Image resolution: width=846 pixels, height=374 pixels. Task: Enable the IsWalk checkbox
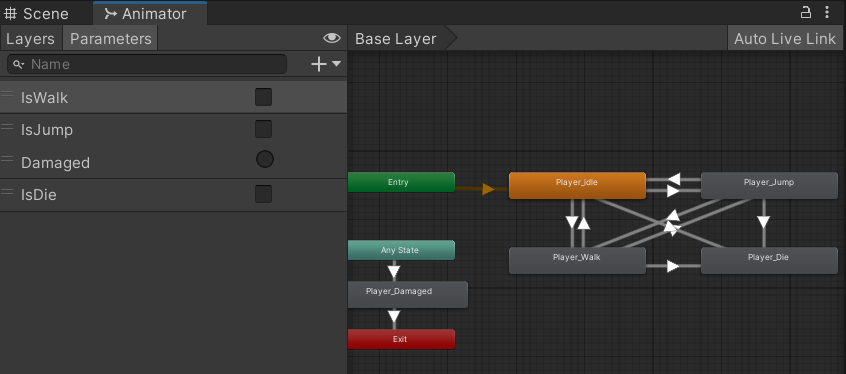pos(263,97)
